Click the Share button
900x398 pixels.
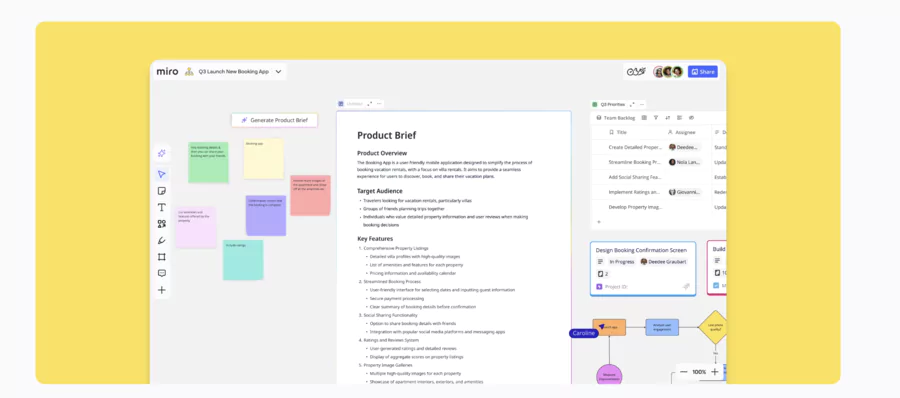(703, 72)
